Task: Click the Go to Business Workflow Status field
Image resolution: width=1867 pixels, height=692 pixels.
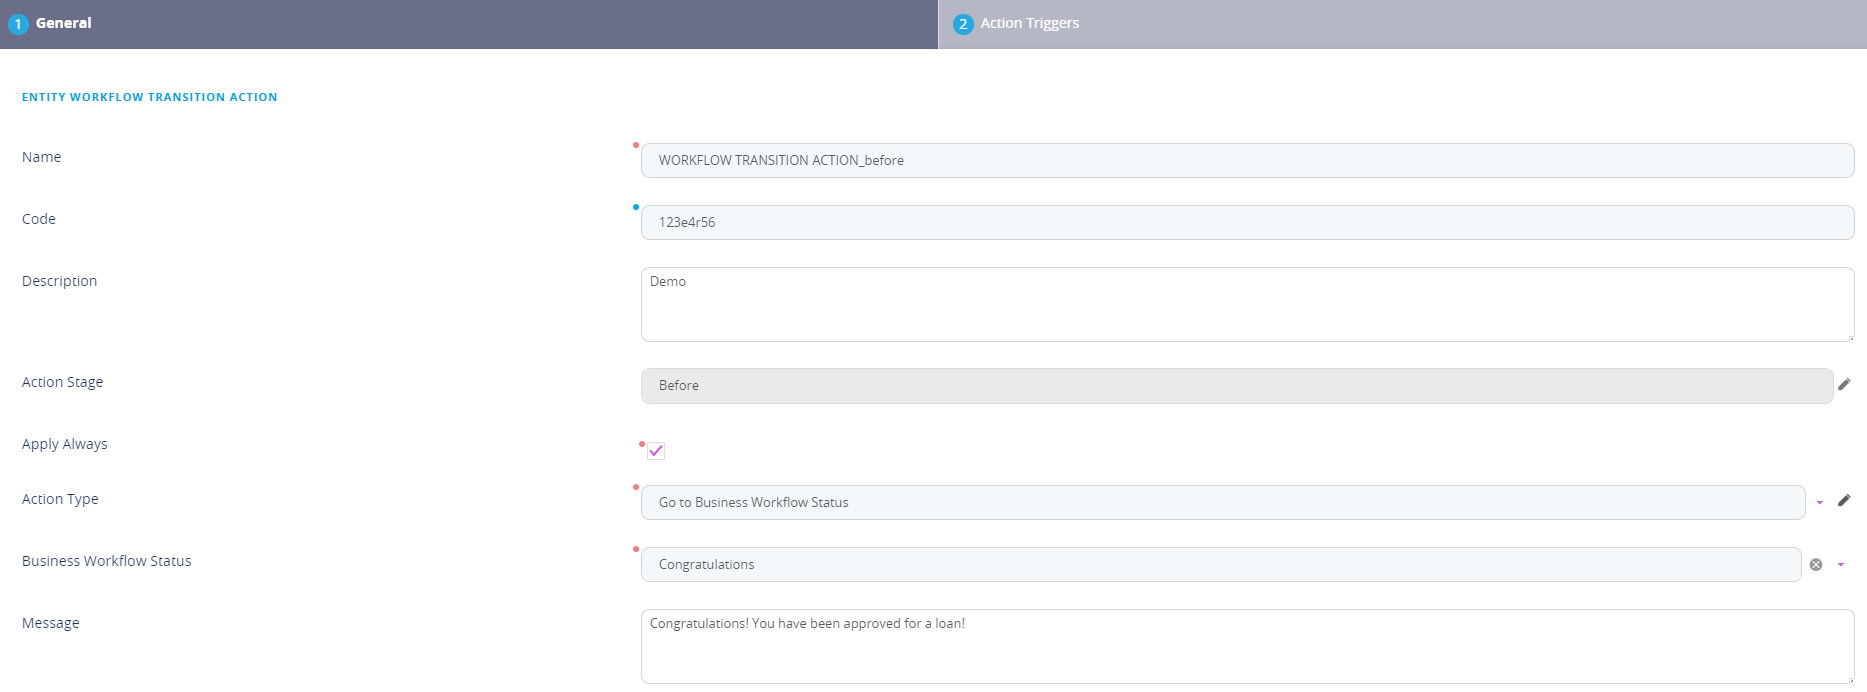Action: tap(1222, 503)
